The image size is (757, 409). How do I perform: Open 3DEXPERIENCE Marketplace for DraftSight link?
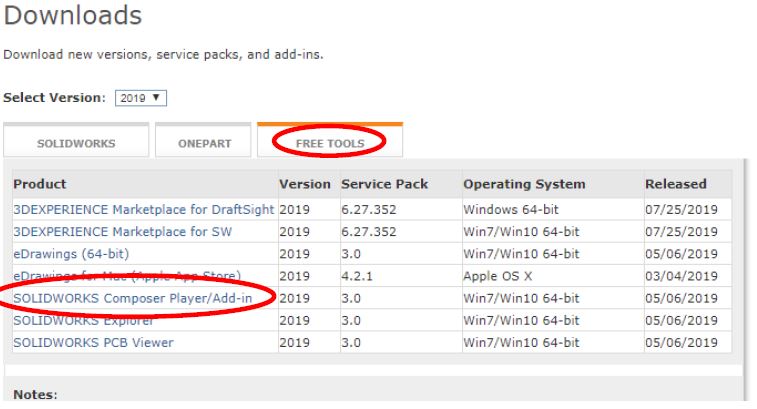pyautogui.click(x=143, y=210)
